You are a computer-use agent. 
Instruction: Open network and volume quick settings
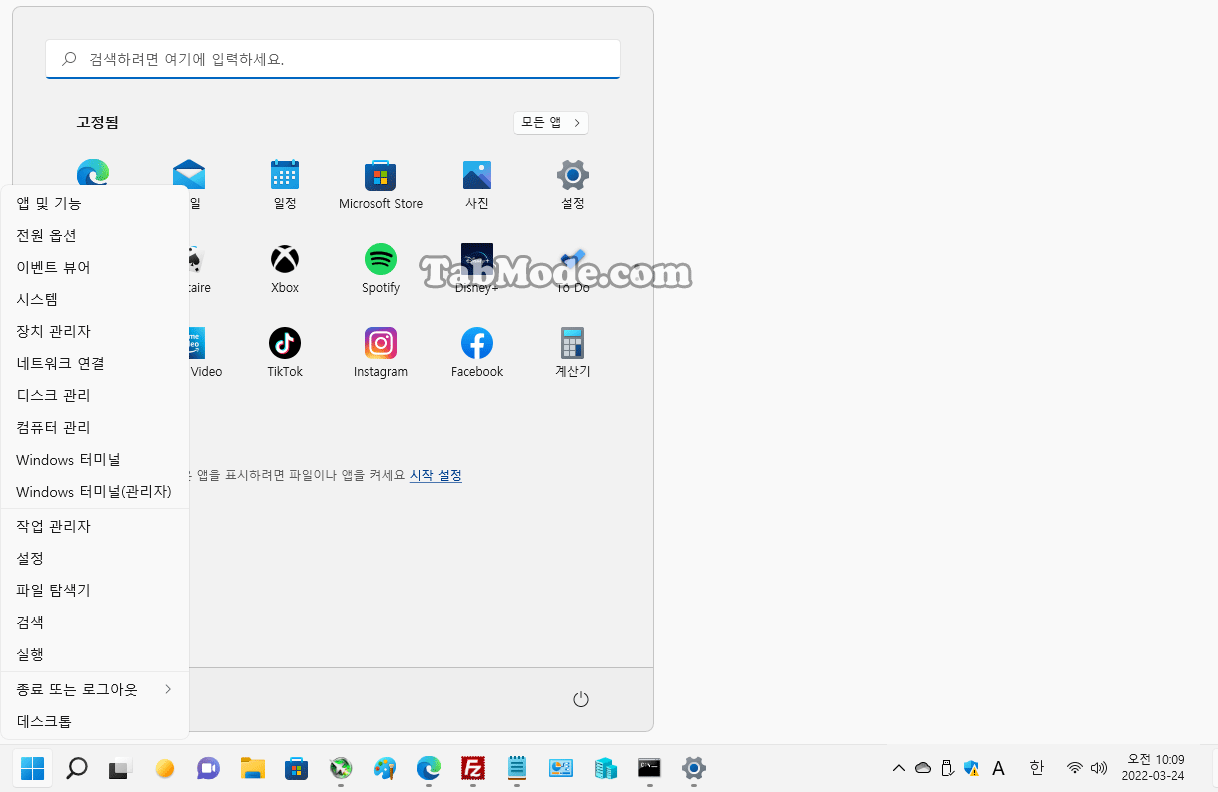1087,768
